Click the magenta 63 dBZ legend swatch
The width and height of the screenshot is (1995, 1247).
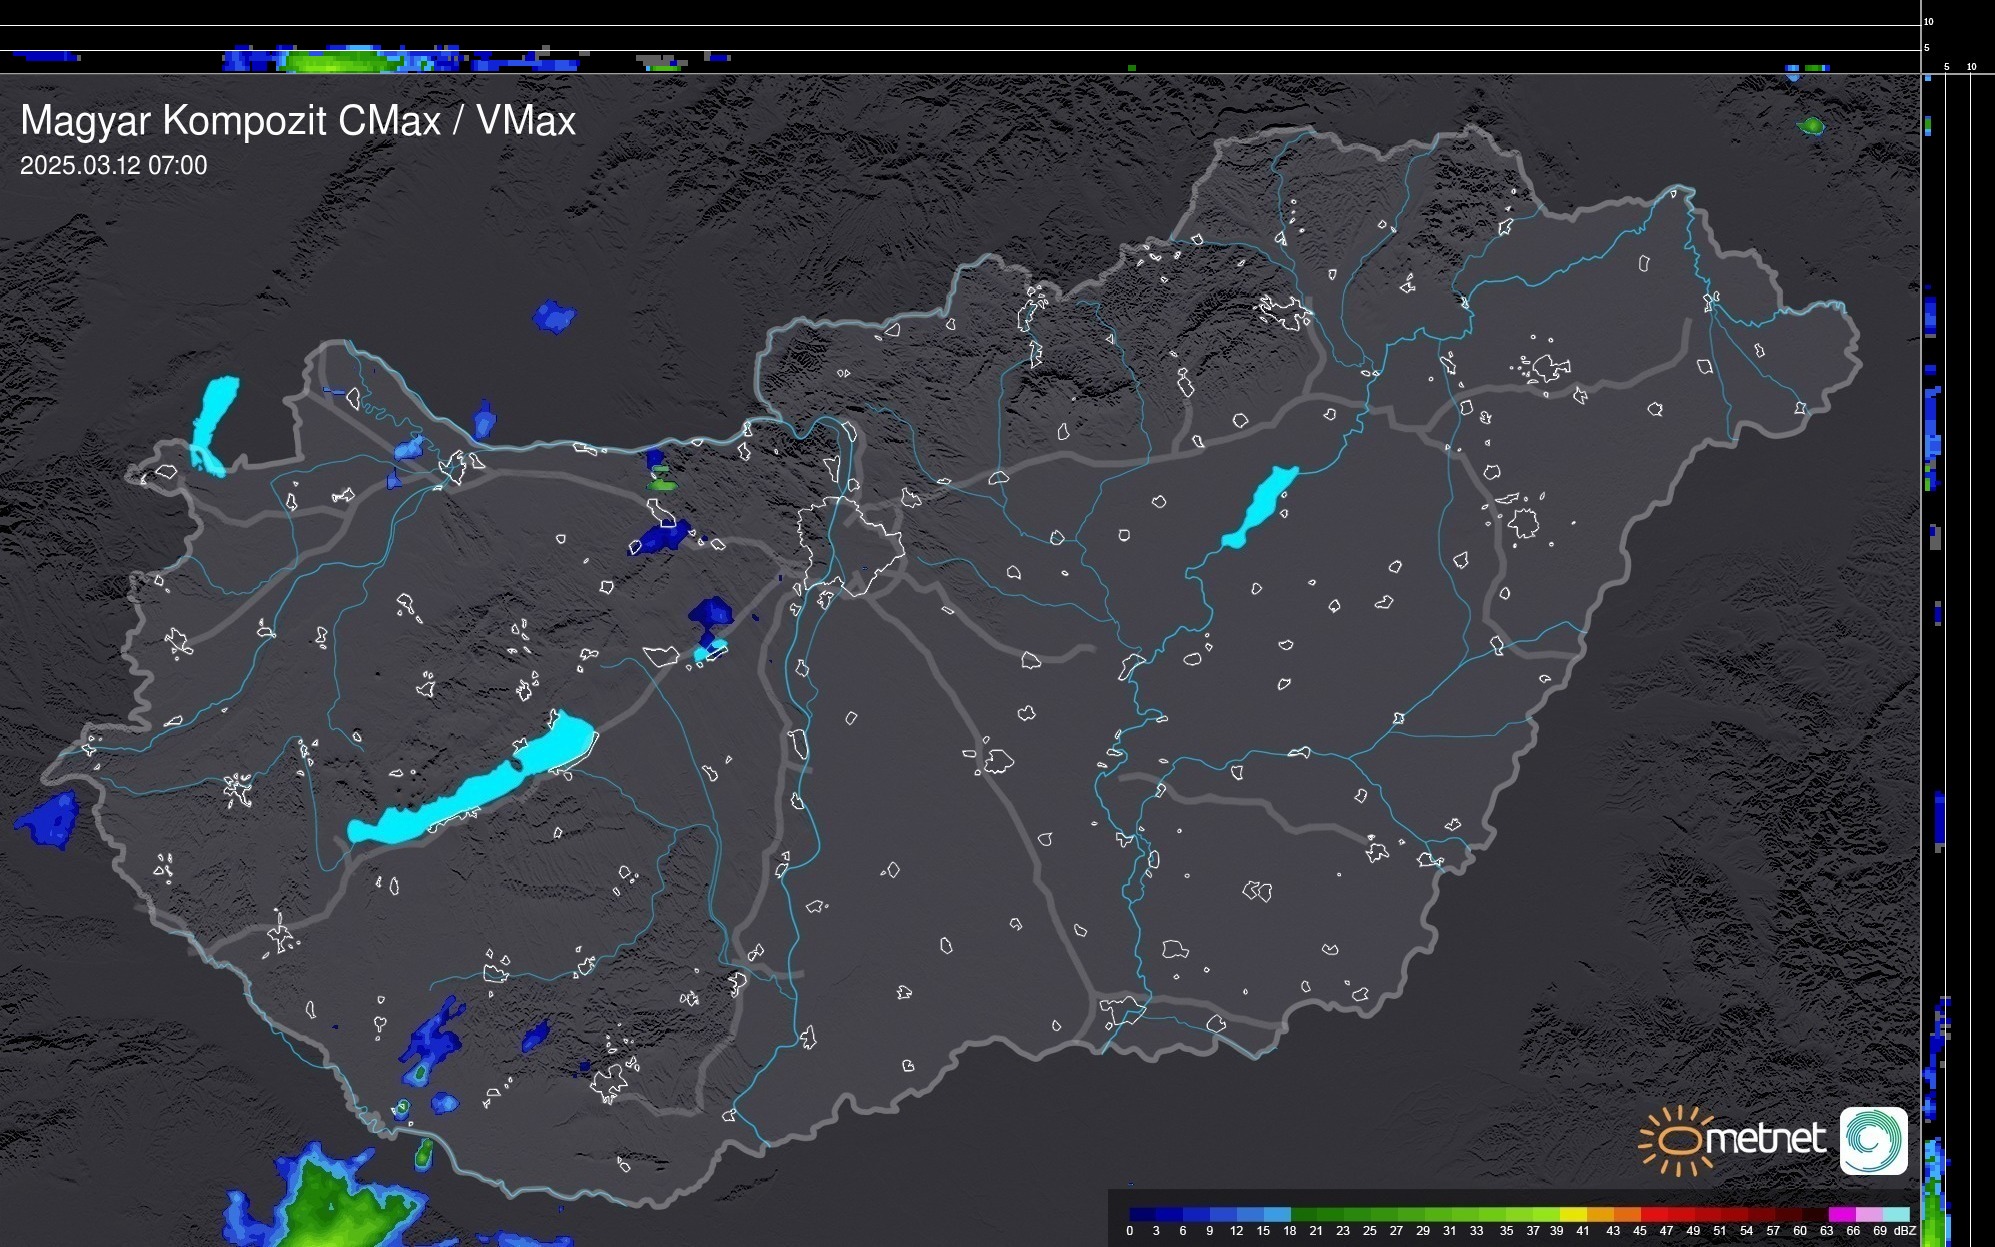1840,1214
